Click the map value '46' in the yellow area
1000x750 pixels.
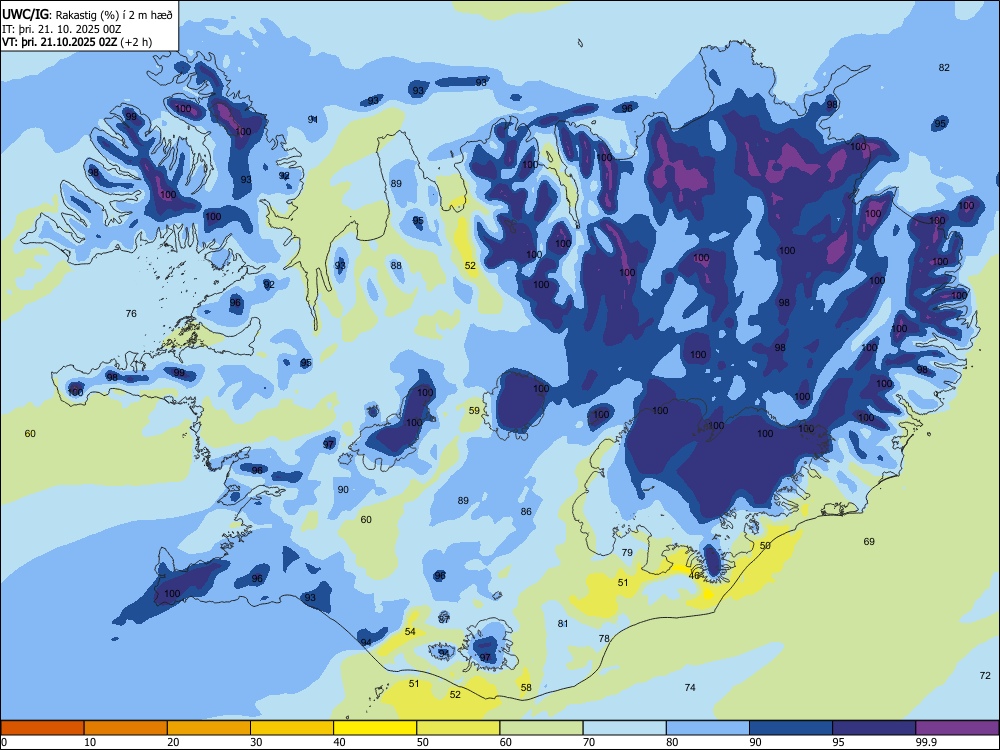pos(695,576)
